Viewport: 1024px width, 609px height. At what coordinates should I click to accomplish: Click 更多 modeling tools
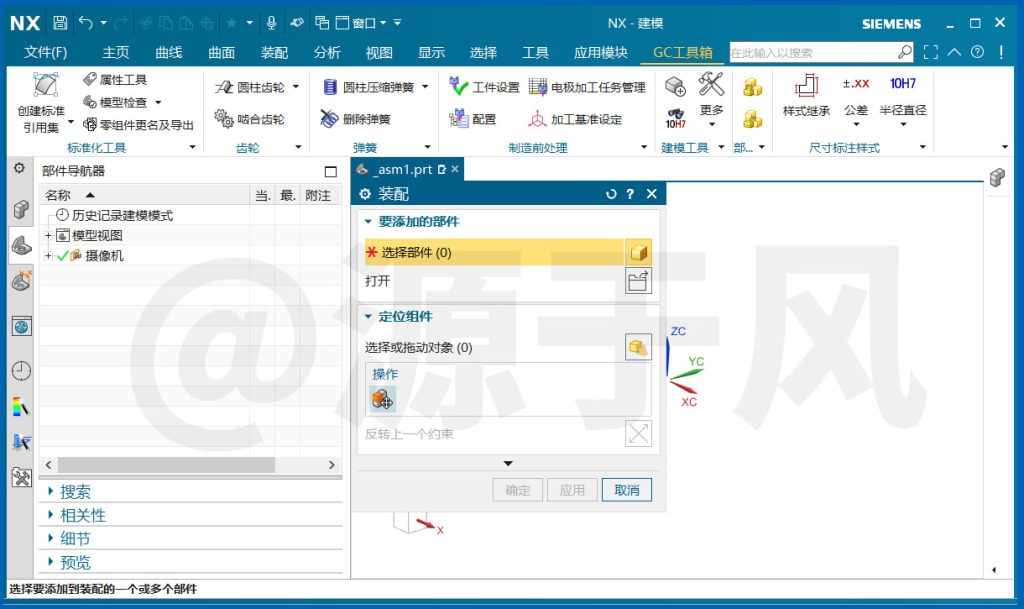pos(711,99)
